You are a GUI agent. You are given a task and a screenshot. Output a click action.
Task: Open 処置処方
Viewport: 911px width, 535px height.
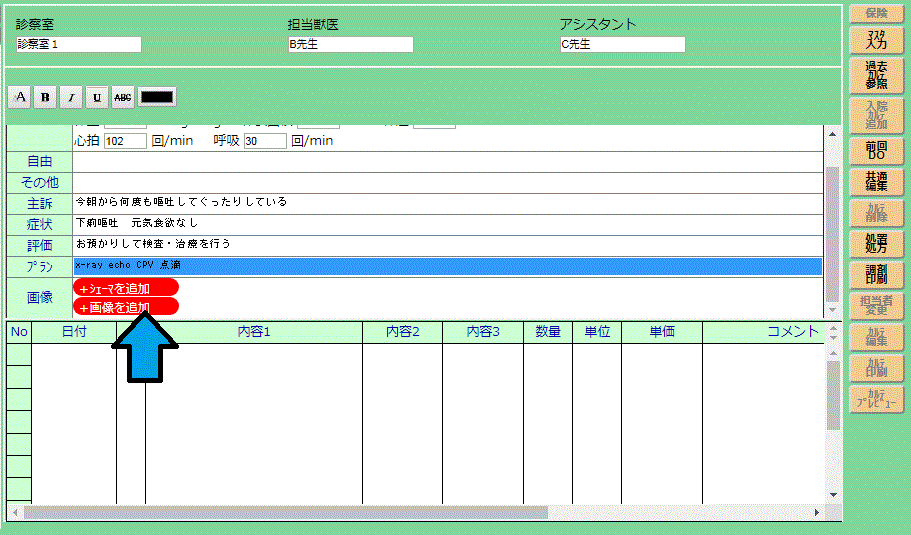pos(876,244)
